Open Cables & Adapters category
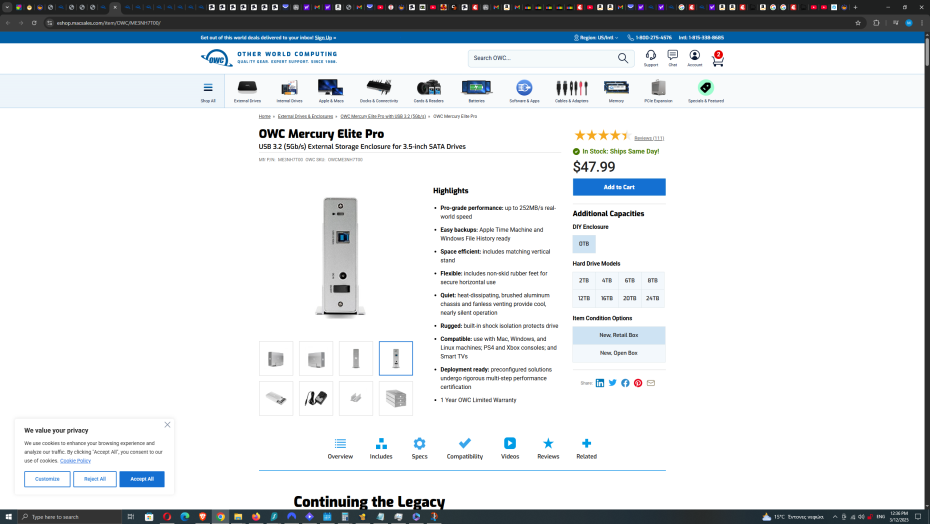This screenshot has width=930, height=524. coord(572,91)
